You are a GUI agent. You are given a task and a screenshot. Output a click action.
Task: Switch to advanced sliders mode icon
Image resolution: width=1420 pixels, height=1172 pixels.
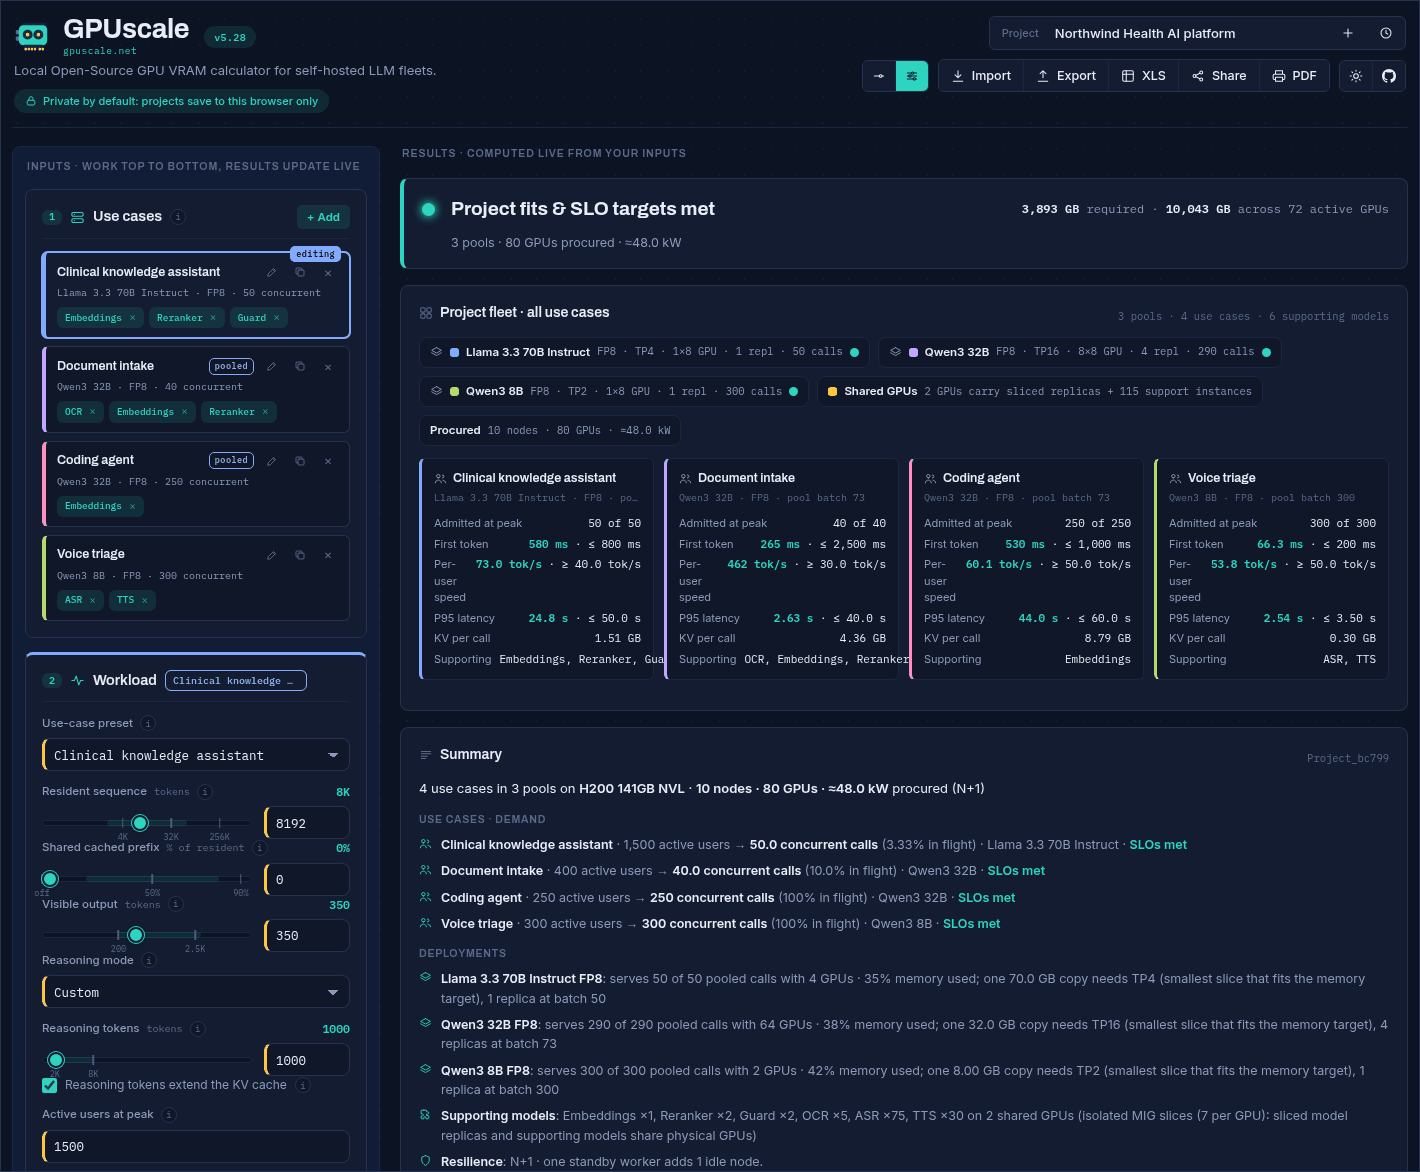(912, 76)
